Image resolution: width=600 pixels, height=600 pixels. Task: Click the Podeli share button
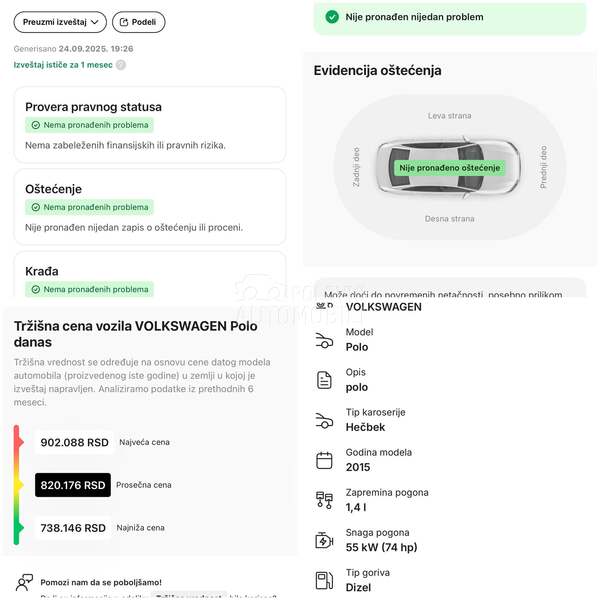pos(138,22)
